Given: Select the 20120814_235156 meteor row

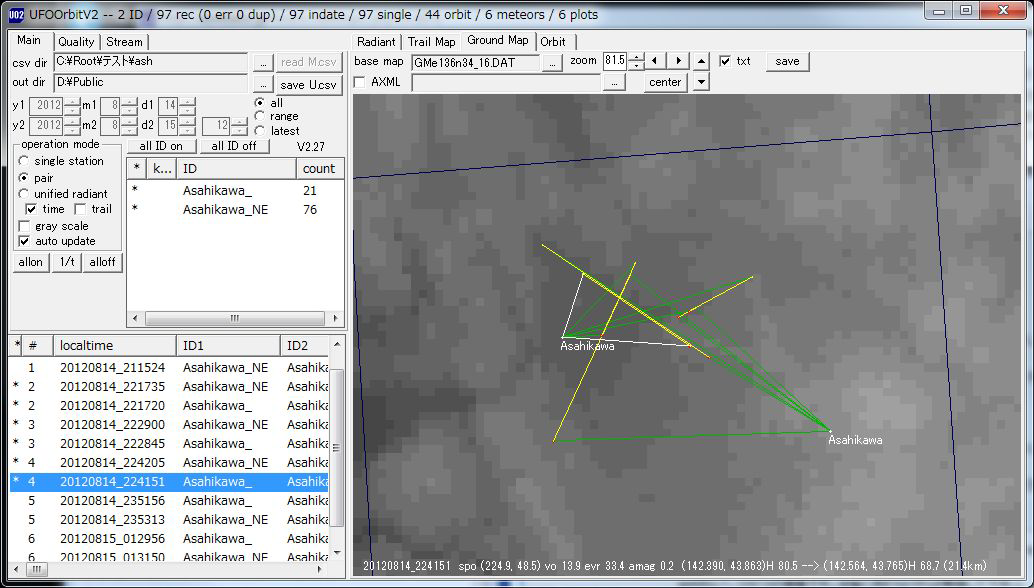Looking at the screenshot, I should point(112,501).
